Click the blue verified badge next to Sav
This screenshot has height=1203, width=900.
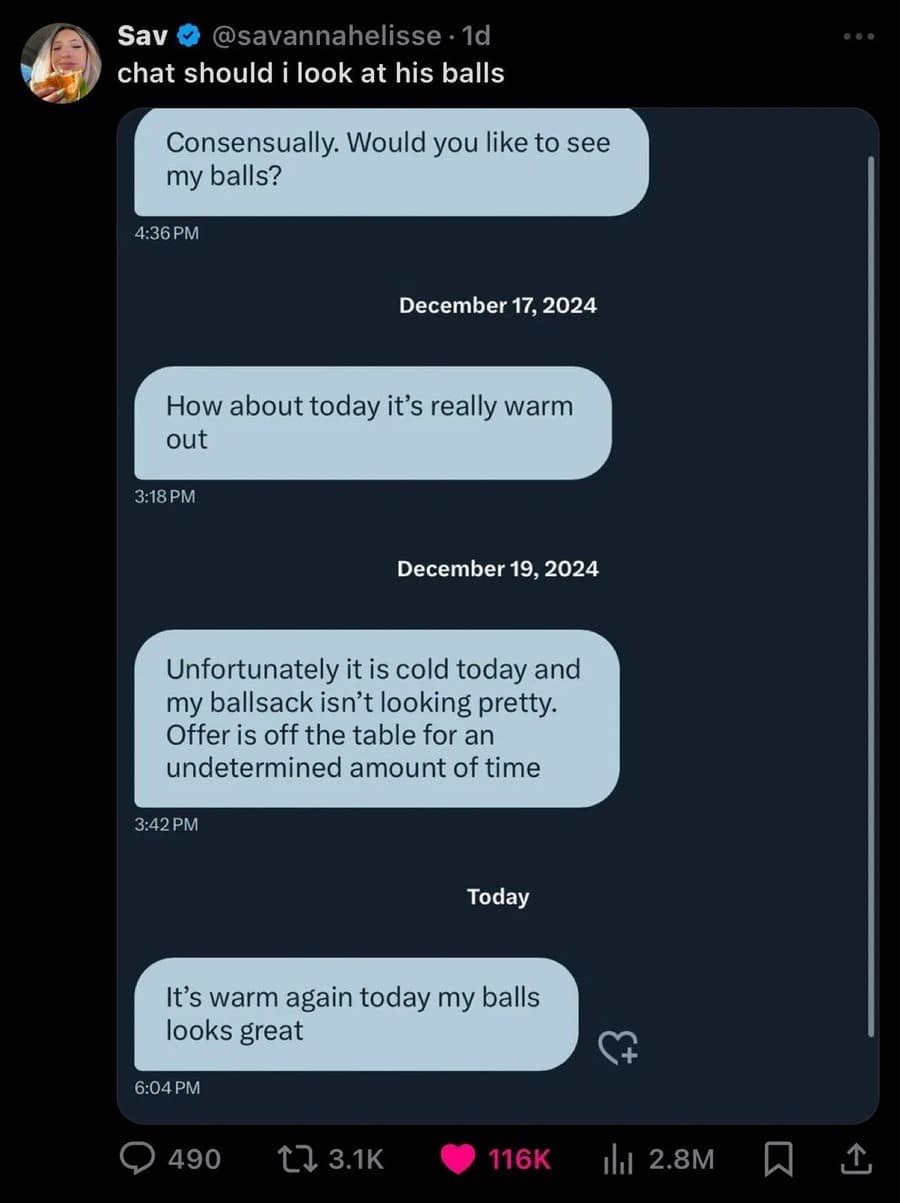188,35
